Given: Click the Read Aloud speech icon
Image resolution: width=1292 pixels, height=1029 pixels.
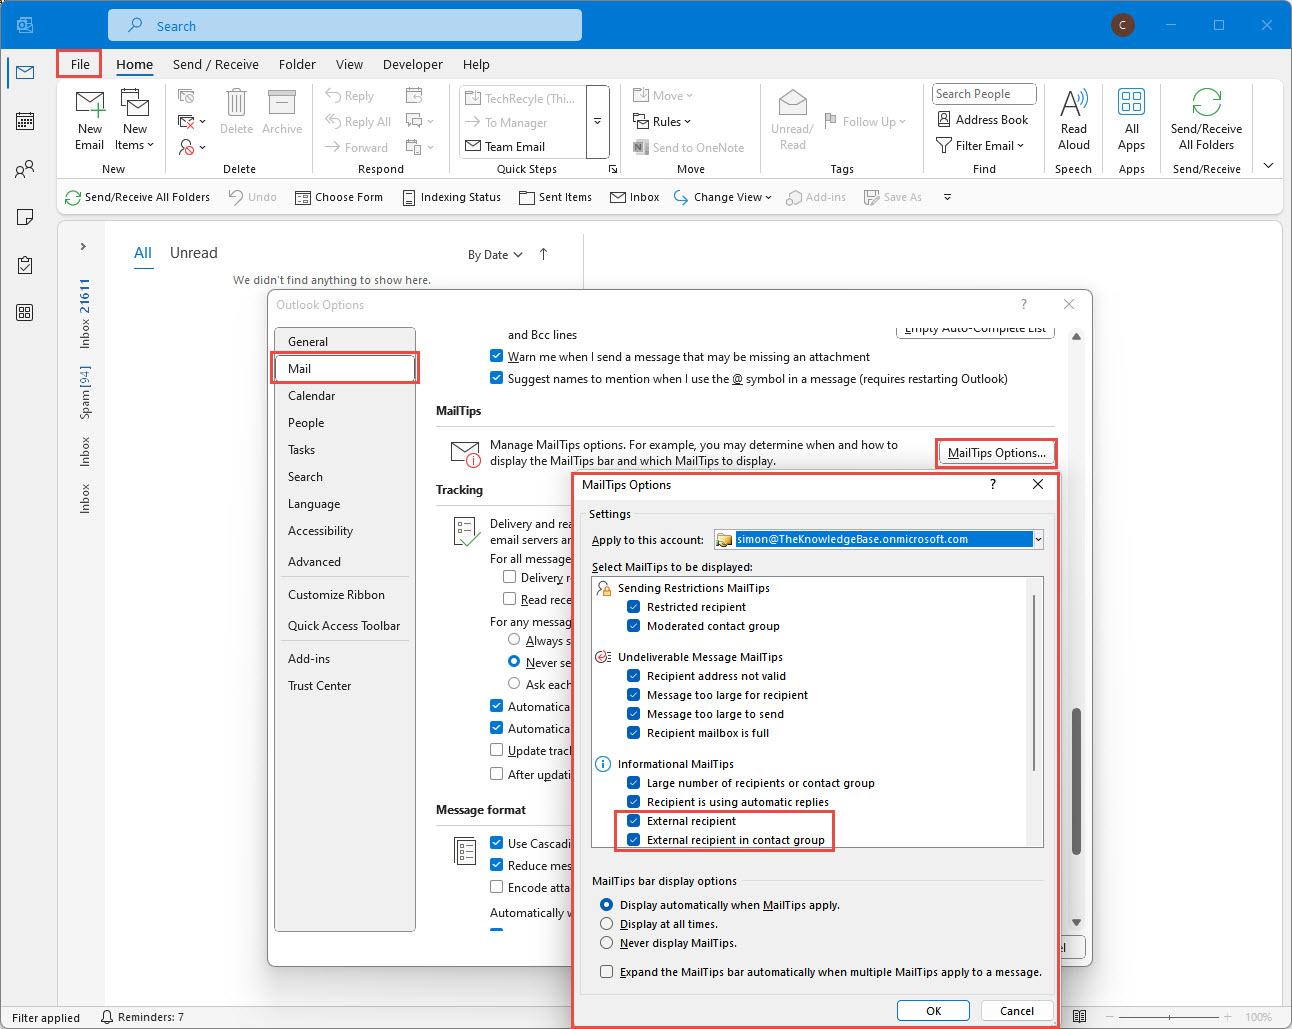Looking at the screenshot, I should 1073,104.
